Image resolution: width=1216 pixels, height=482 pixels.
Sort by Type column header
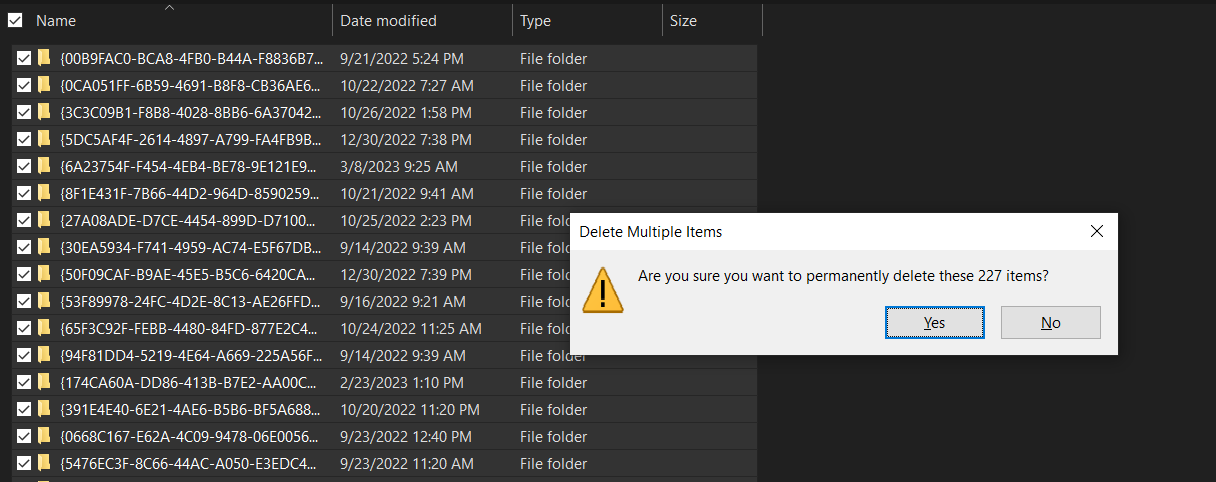click(x=535, y=21)
